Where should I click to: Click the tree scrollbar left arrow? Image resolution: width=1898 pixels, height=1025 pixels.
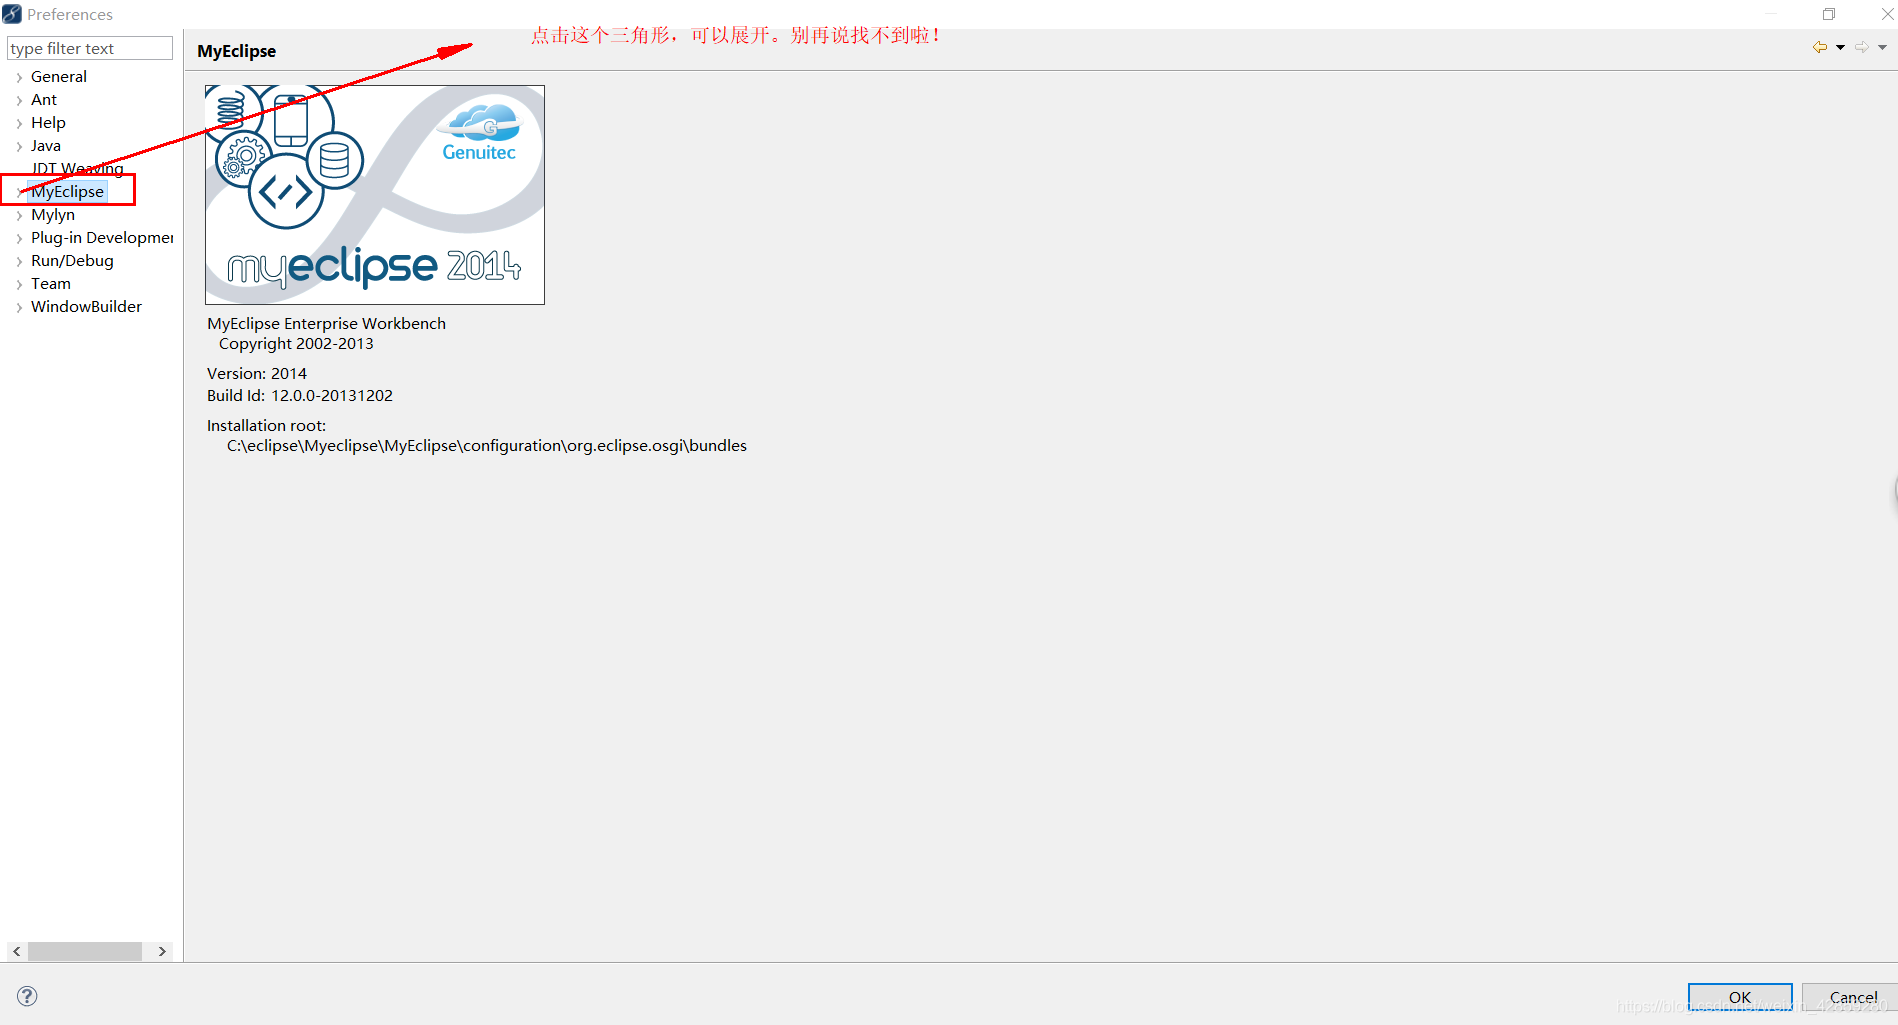(x=17, y=951)
